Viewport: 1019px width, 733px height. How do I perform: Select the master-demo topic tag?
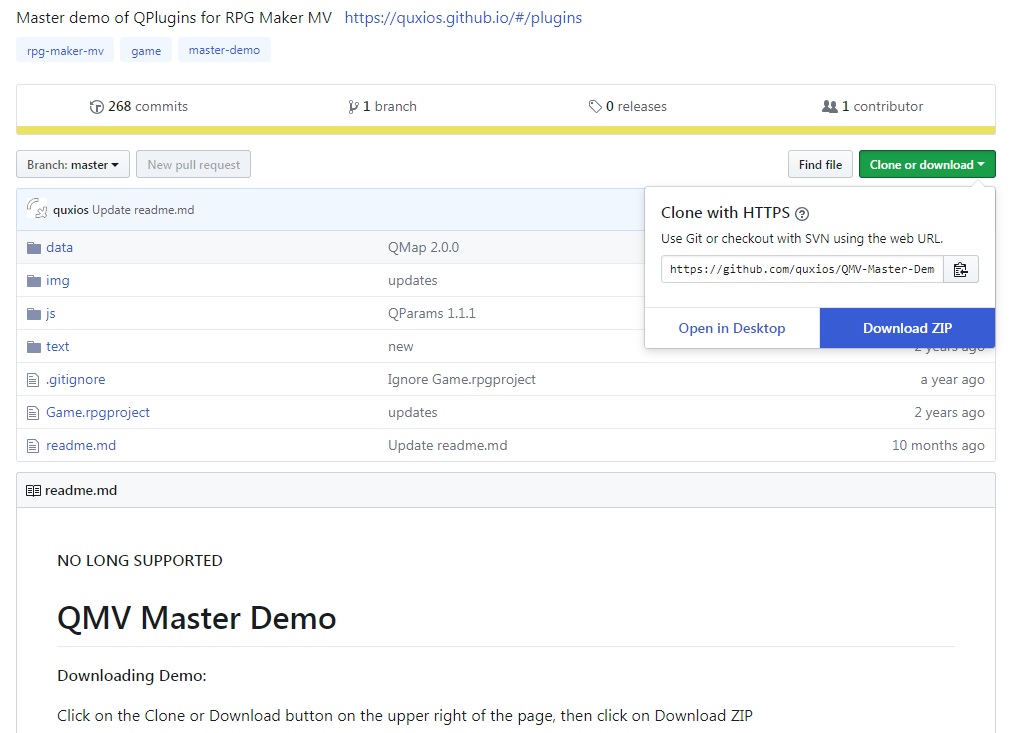tap(224, 51)
